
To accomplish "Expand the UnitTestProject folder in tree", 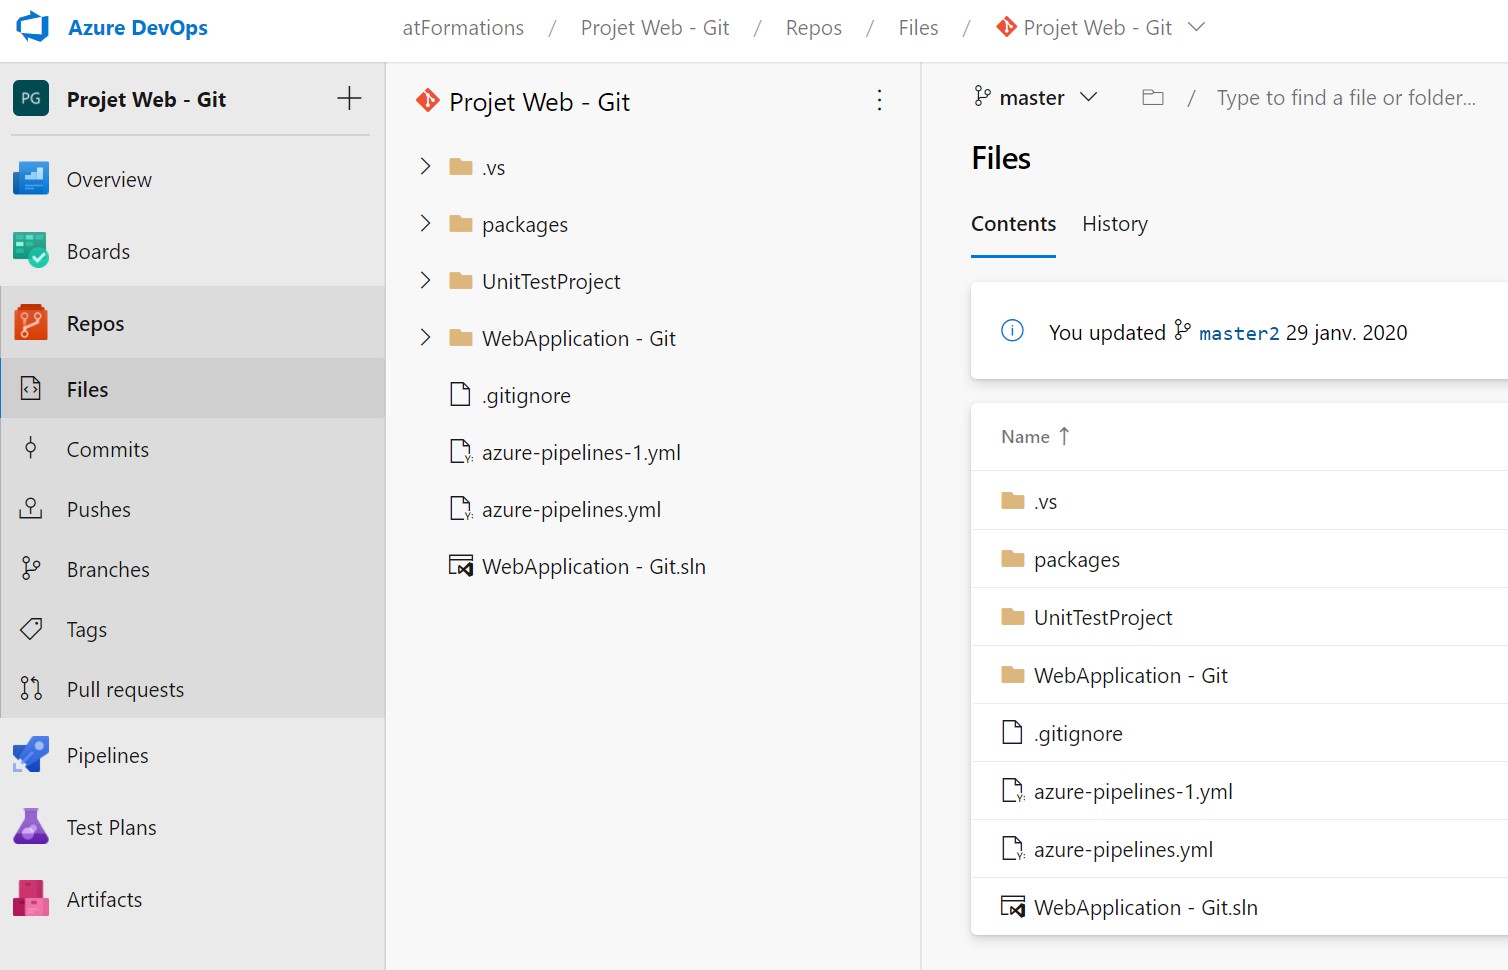I will pos(425,280).
